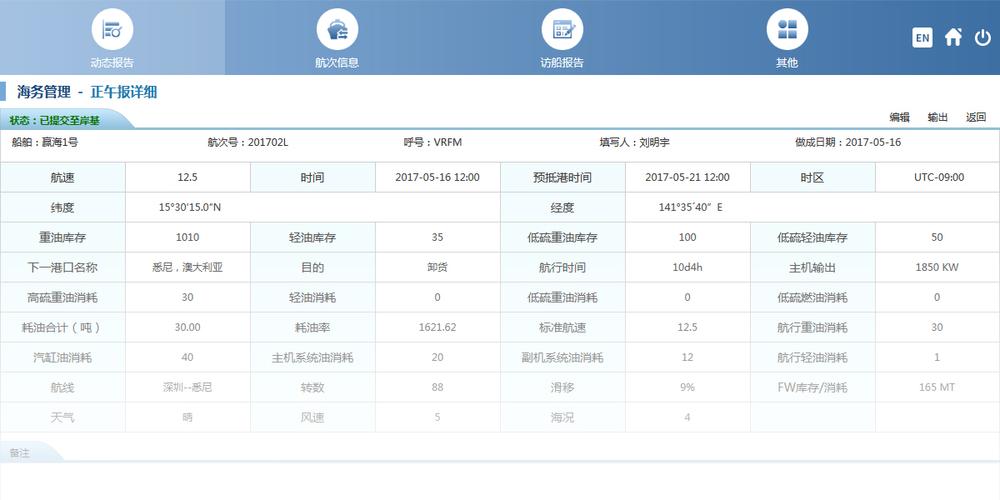The width and height of the screenshot is (1000, 500).
Task: Click the 低硫重油库存 value 100
Action: (688, 237)
